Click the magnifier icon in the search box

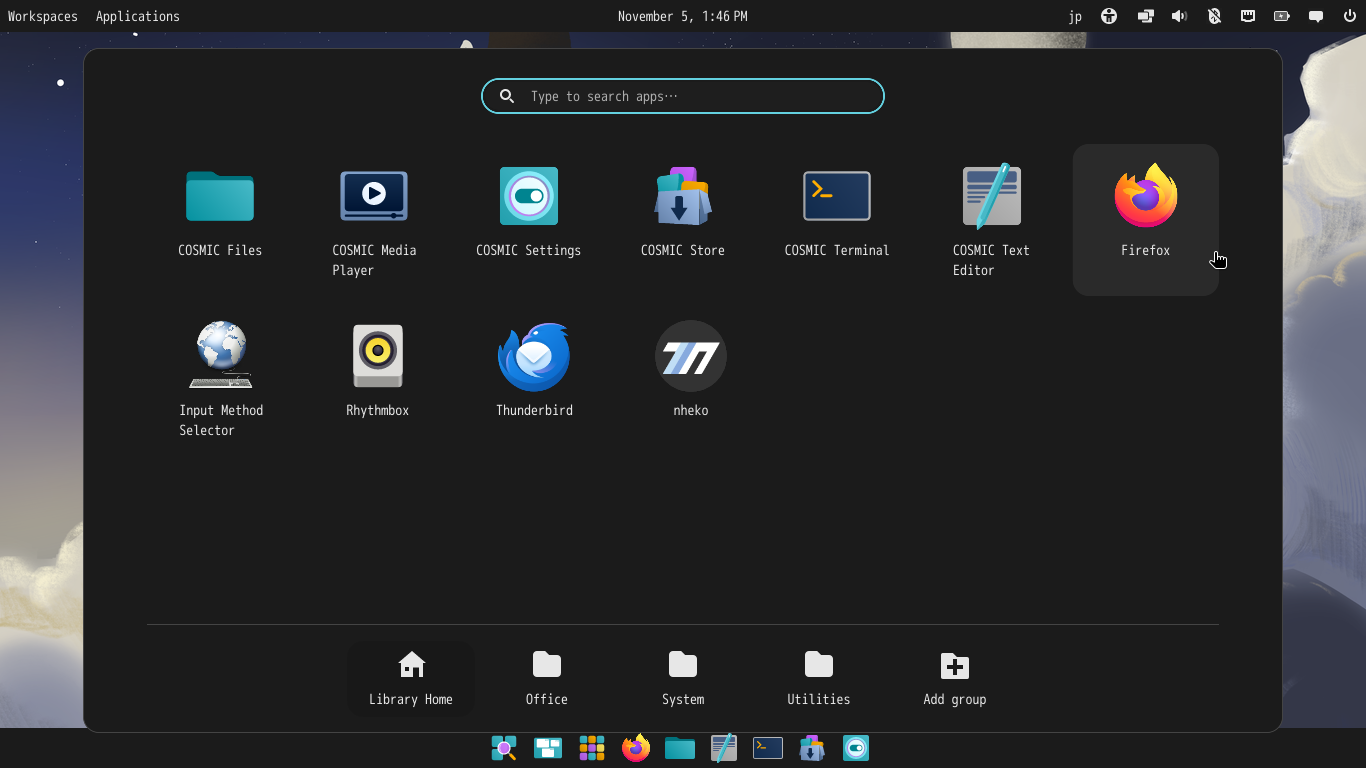coord(507,96)
